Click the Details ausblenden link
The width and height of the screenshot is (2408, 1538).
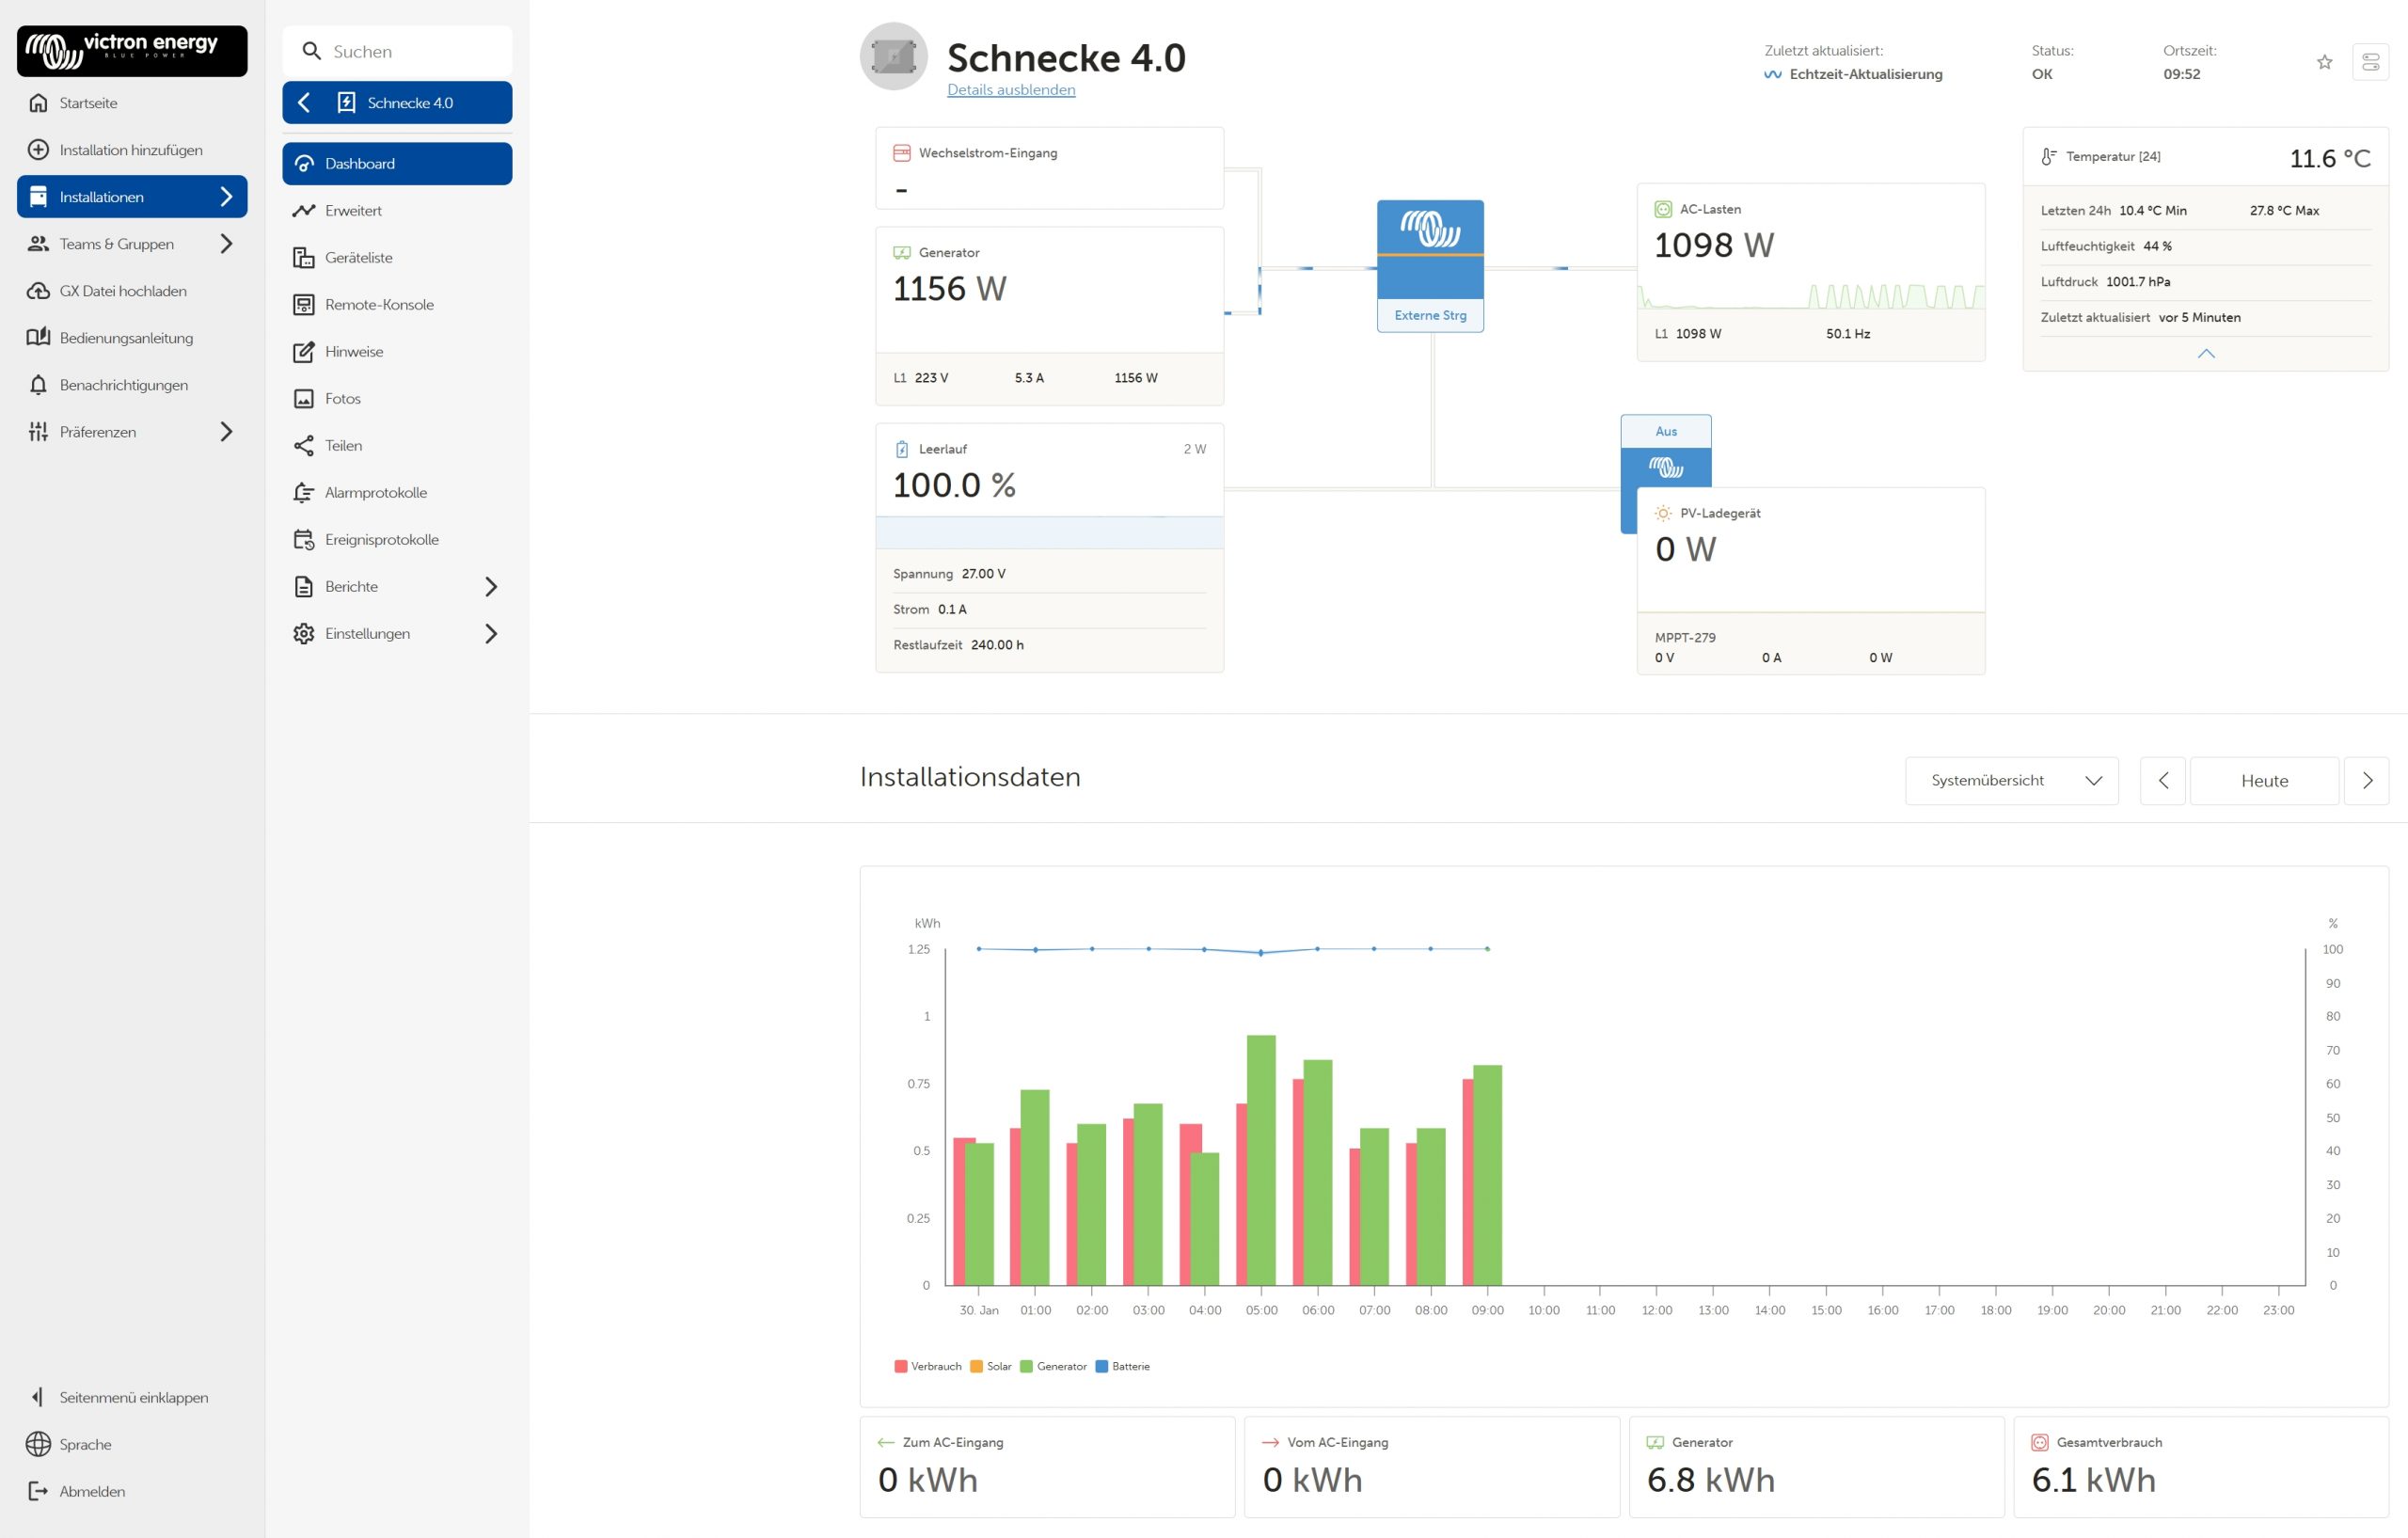[x=1010, y=90]
